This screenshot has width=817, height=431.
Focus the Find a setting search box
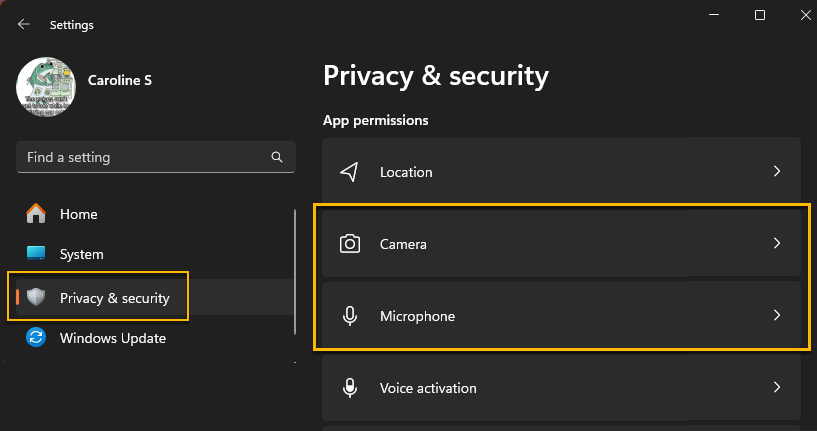tap(156, 157)
